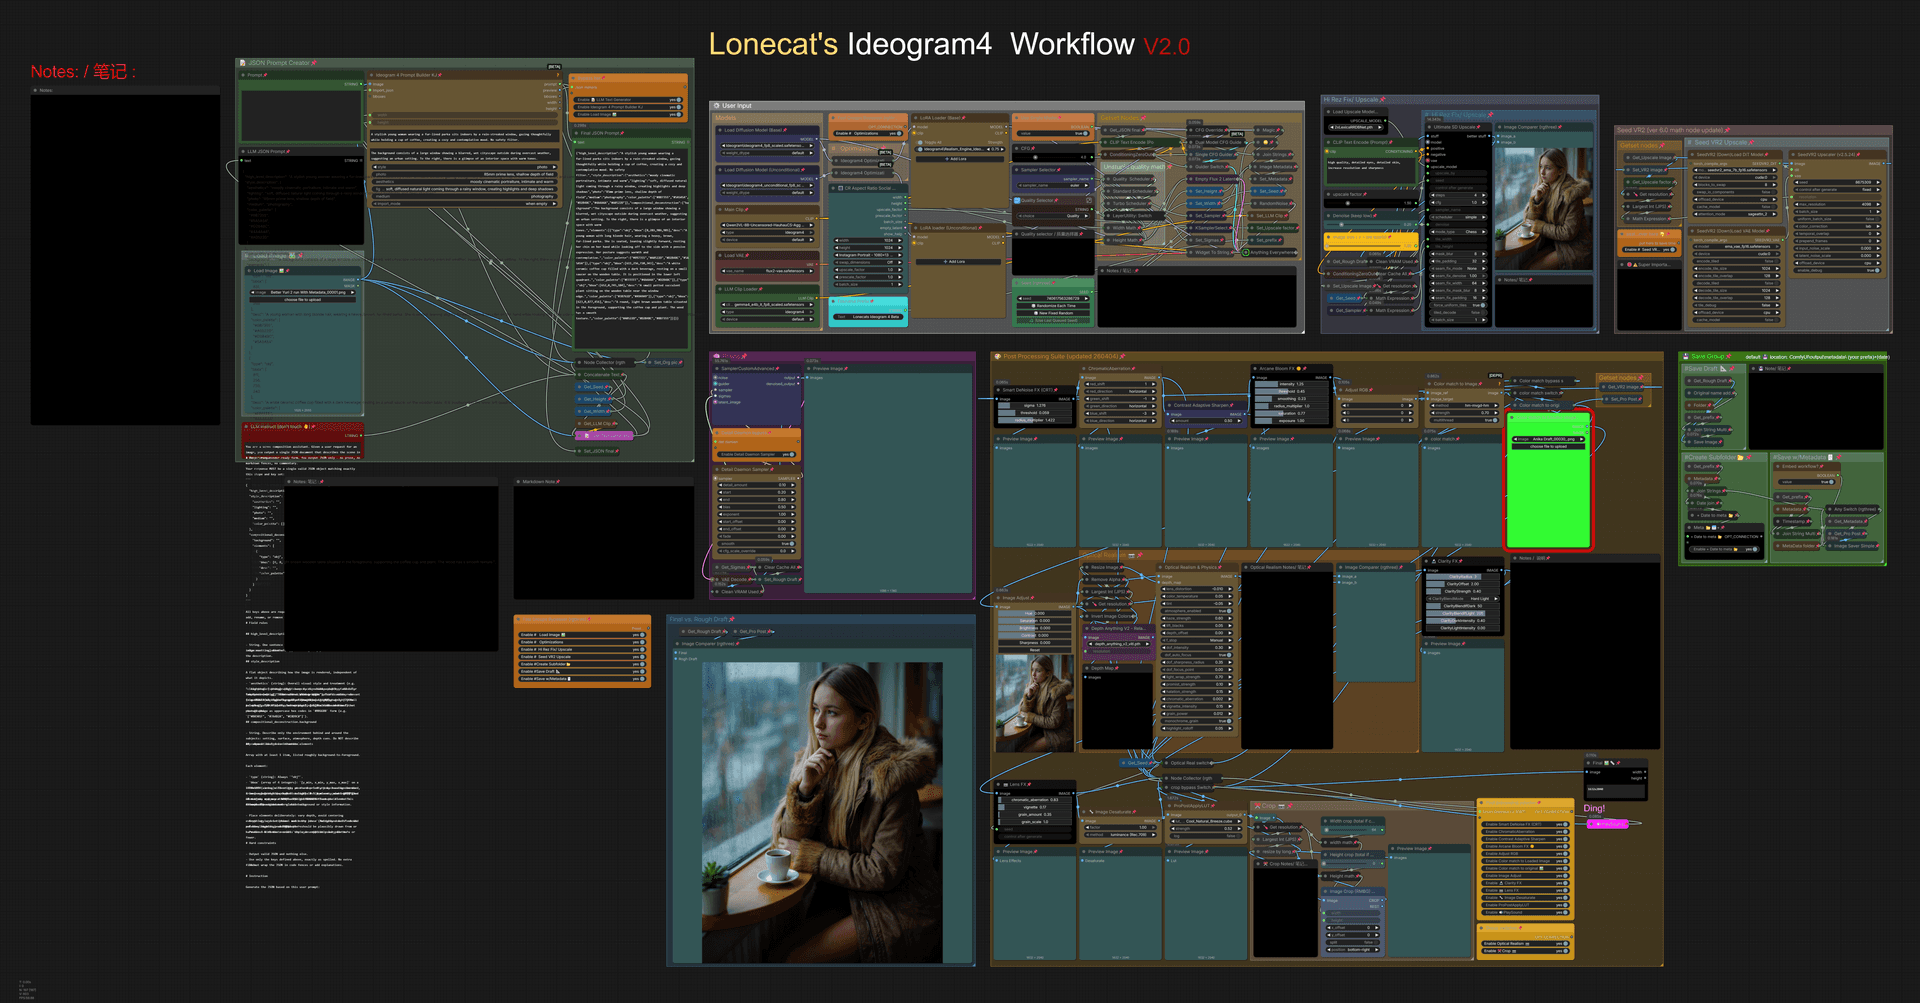Viewport: 1920px width, 1003px height.
Task: Toggle Enable # Hi Rez Fix/ Upscale switch
Action: [x=582, y=649]
